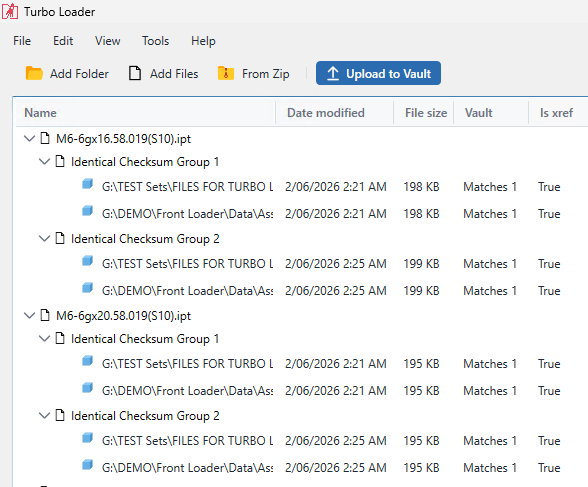Open the Tools menu

(x=155, y=41)
